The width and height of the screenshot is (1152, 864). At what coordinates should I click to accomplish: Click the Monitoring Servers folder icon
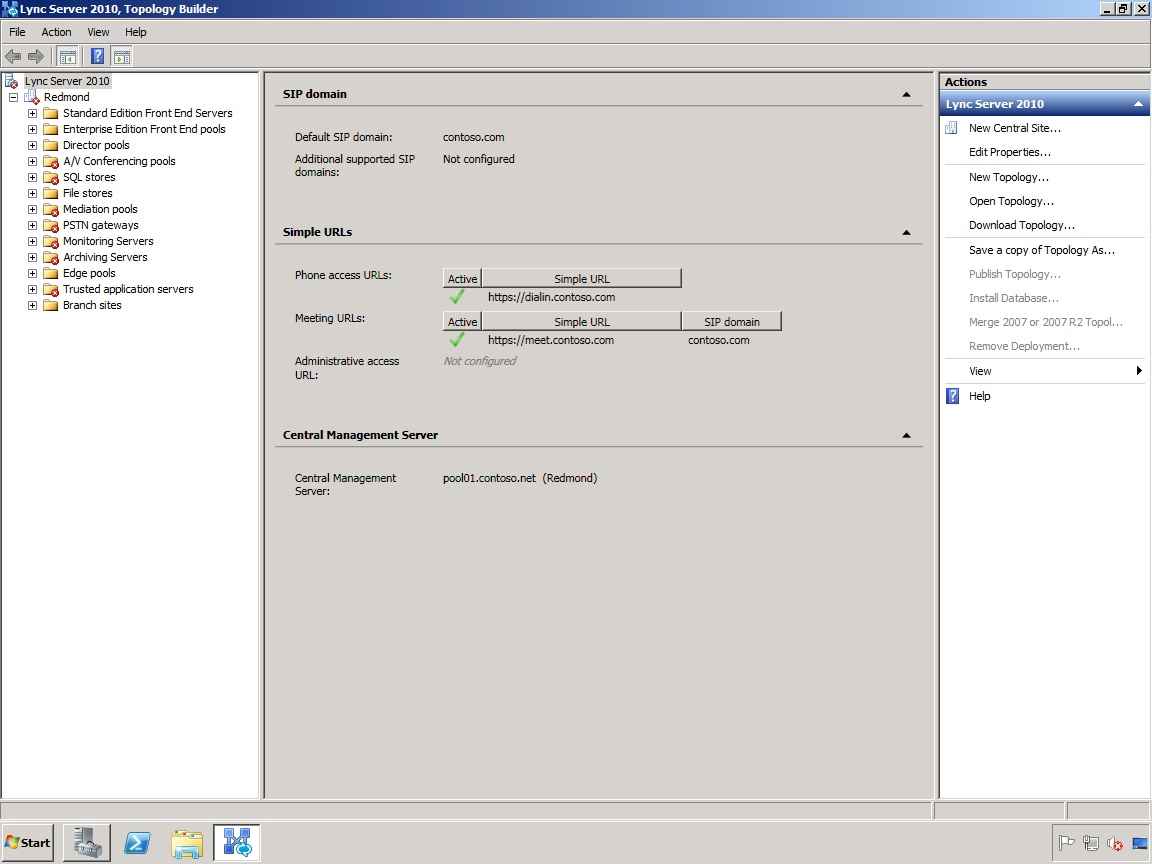tap(51, 242)
